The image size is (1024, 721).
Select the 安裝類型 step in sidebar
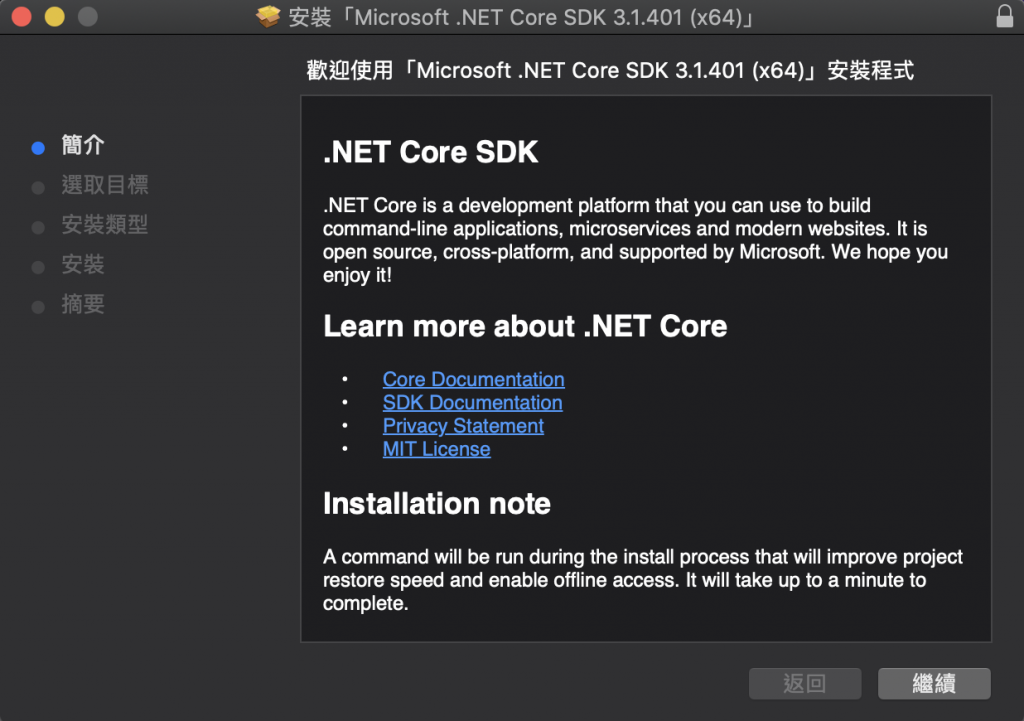click(105, 225)
